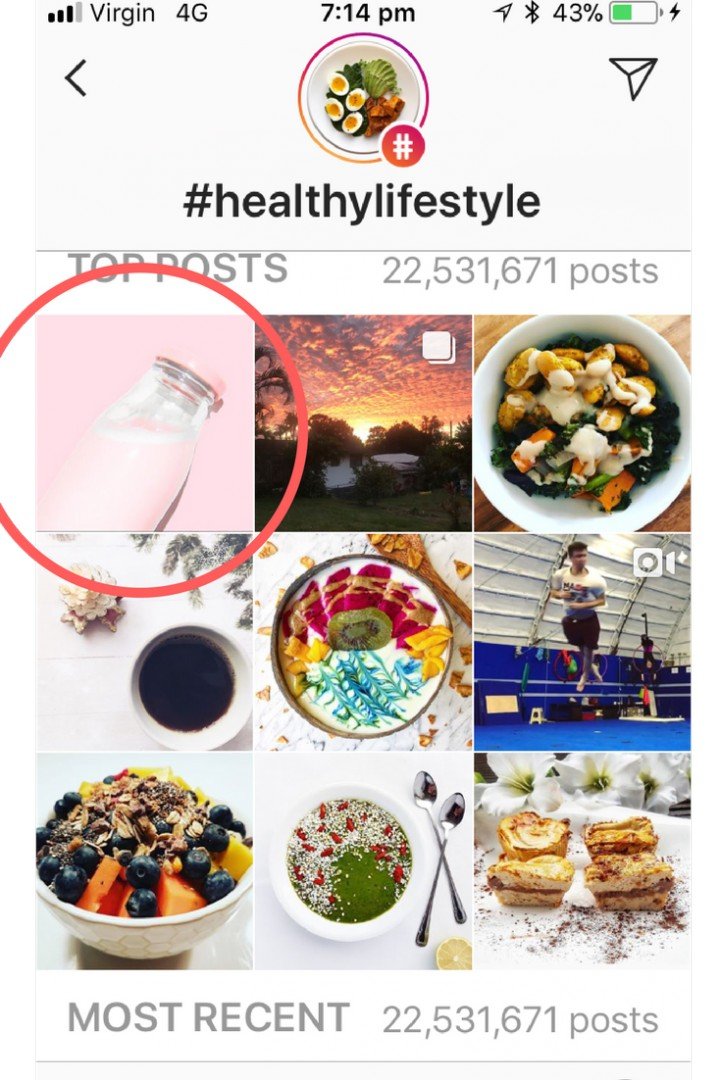Open the hashtag story profile picture
Screen dimensions: 721x1080
pos(364,97)
